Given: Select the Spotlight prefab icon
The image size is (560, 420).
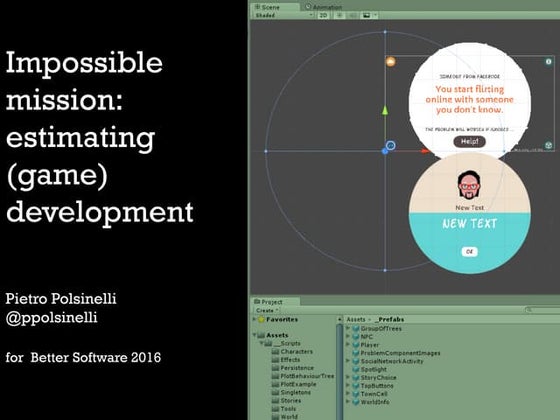Looking at the screenshot, I should (356, 369).
